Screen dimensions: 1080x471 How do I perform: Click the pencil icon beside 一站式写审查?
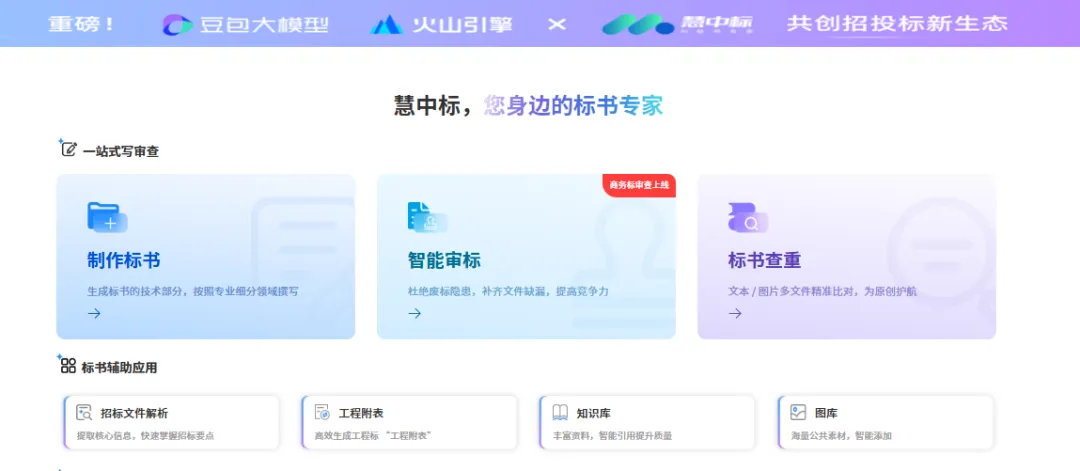(x=68, y=149)
